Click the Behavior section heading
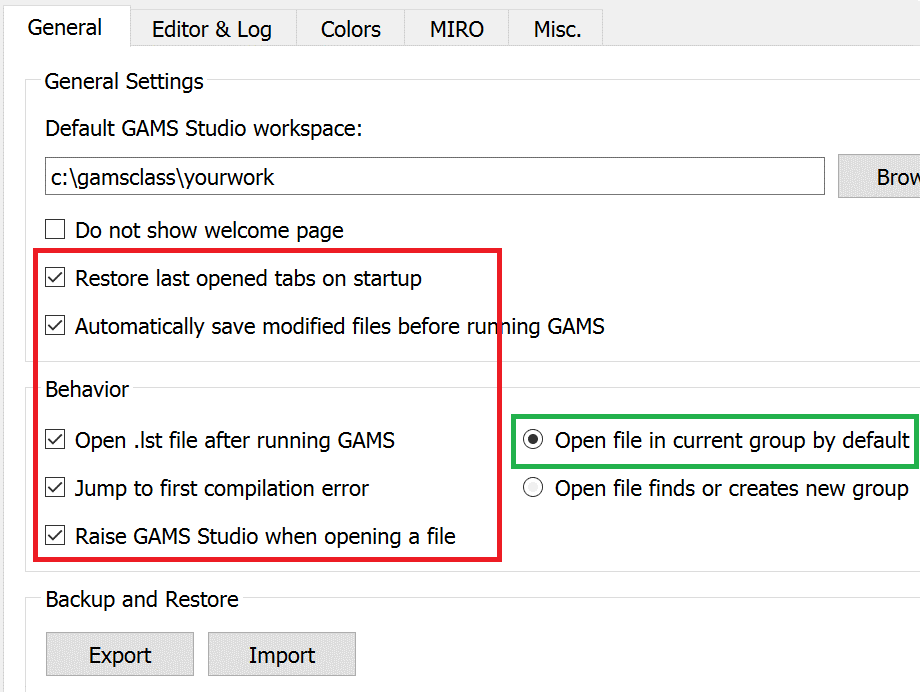Image resolution: width=920 pixels, height=692 pixels. [x=87, y=389]
